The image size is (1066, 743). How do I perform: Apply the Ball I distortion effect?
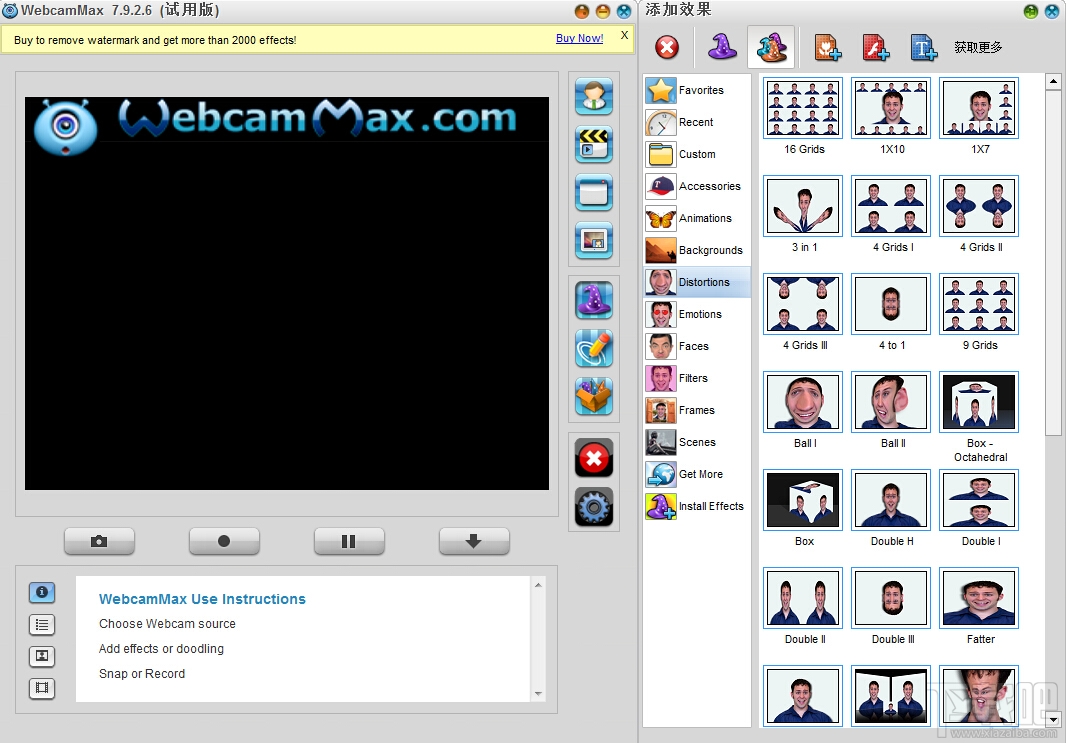tap(803, 402)
